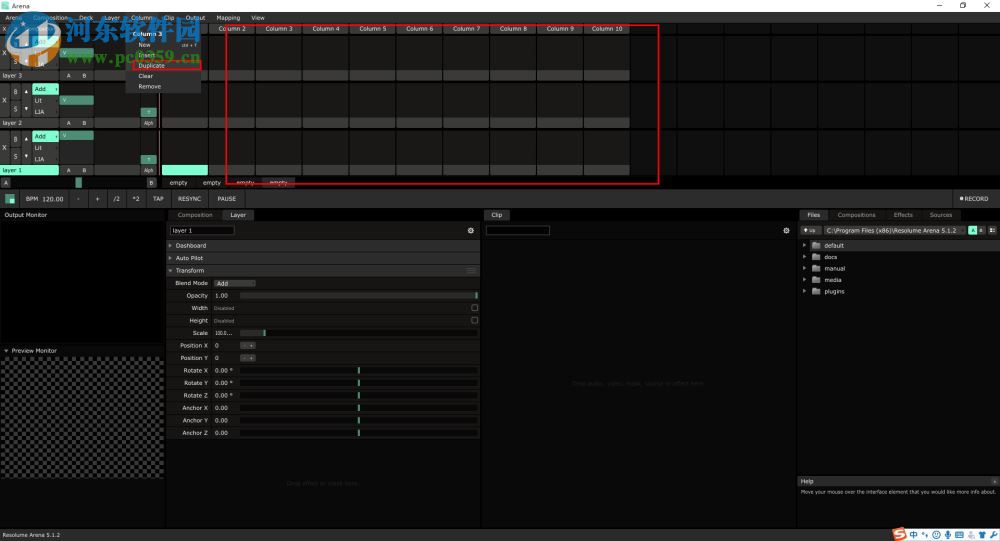Start recording with RECORD button
Screen dimensions: 1000x541
[974, 199]
